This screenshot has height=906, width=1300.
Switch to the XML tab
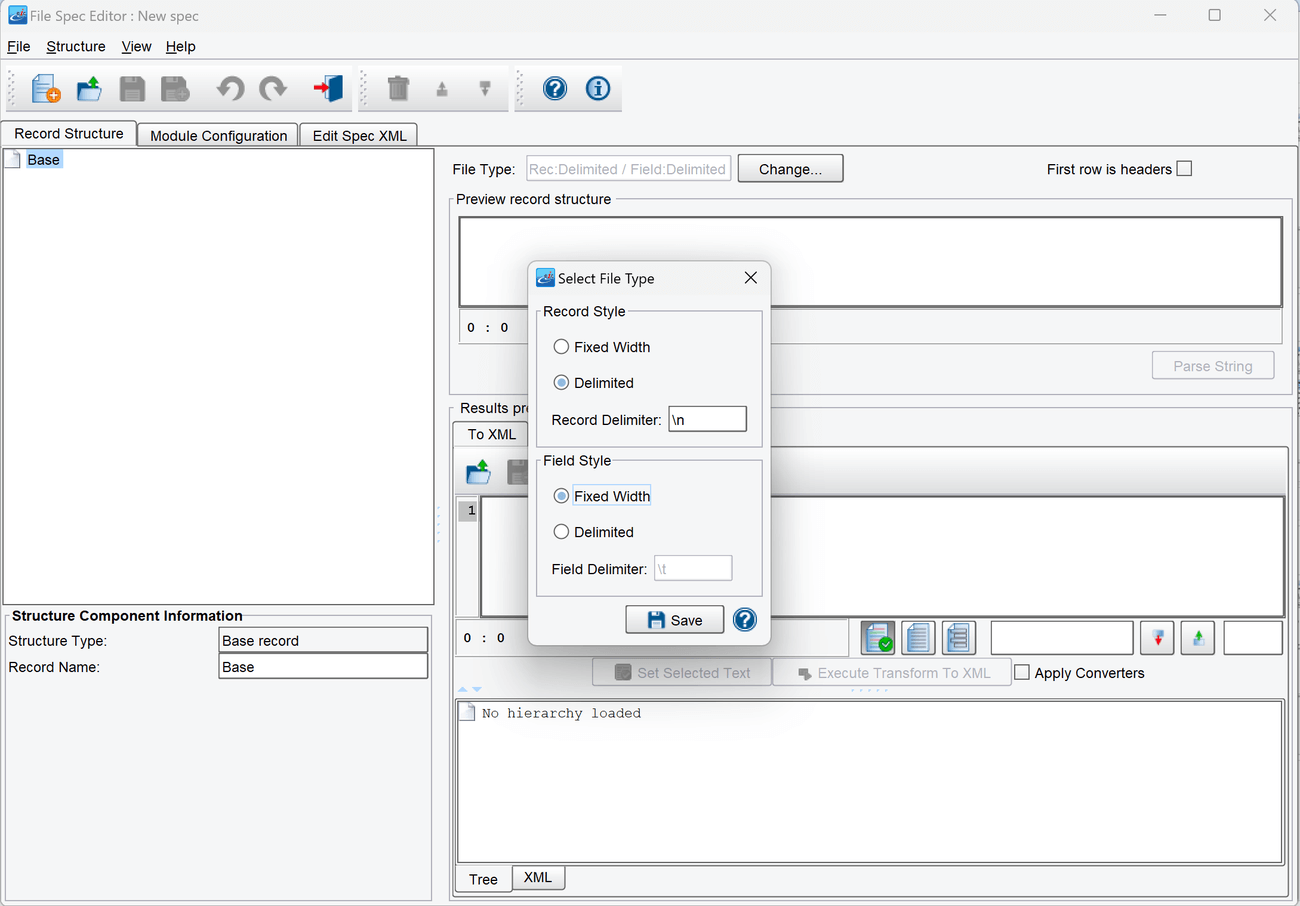(538, 877)
